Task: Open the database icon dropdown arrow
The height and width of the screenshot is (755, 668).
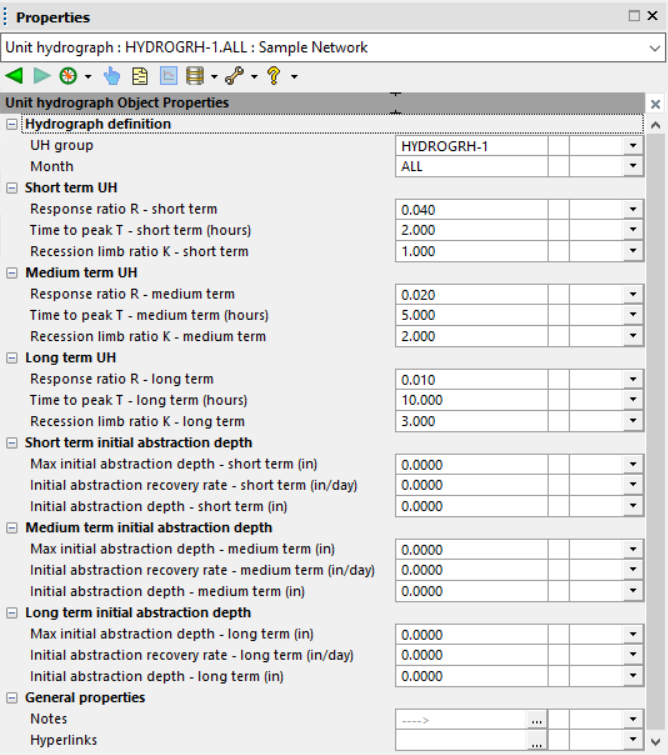Action: pos(214,77)
